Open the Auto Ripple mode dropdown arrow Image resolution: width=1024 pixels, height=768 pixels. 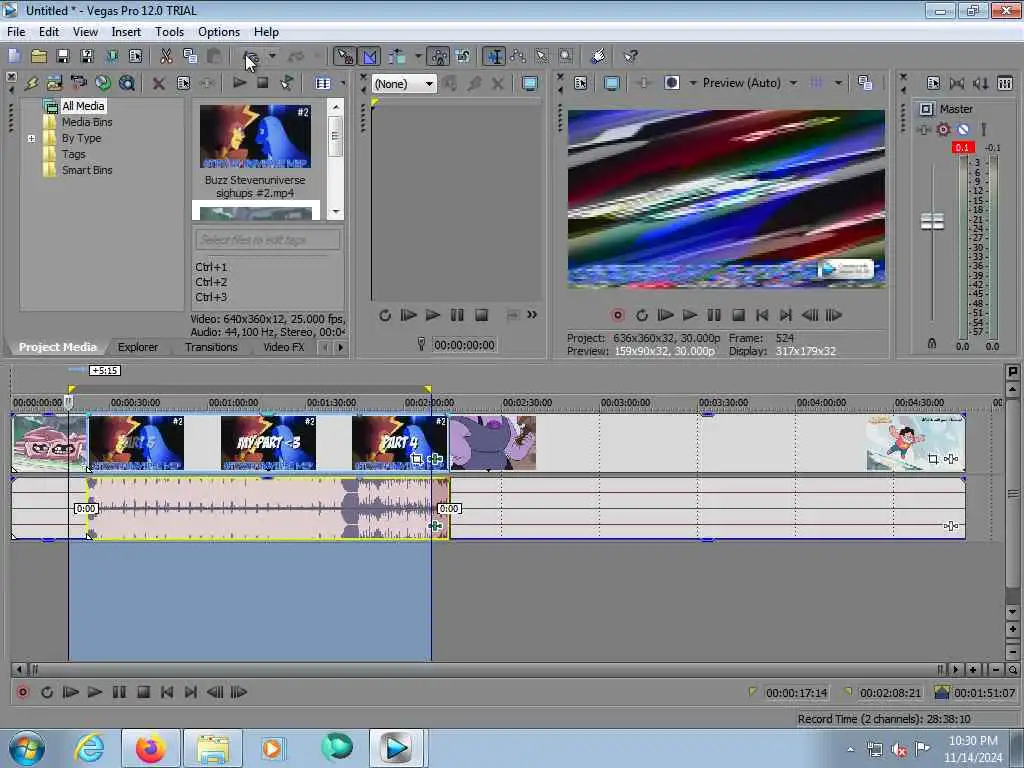(418, 57)
